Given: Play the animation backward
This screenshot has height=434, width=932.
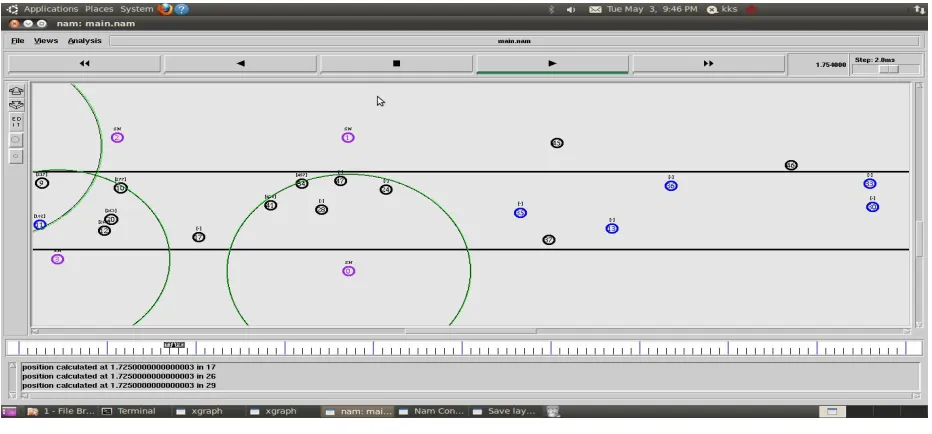Looking at the screenshot, I should (x=241, y=64).
